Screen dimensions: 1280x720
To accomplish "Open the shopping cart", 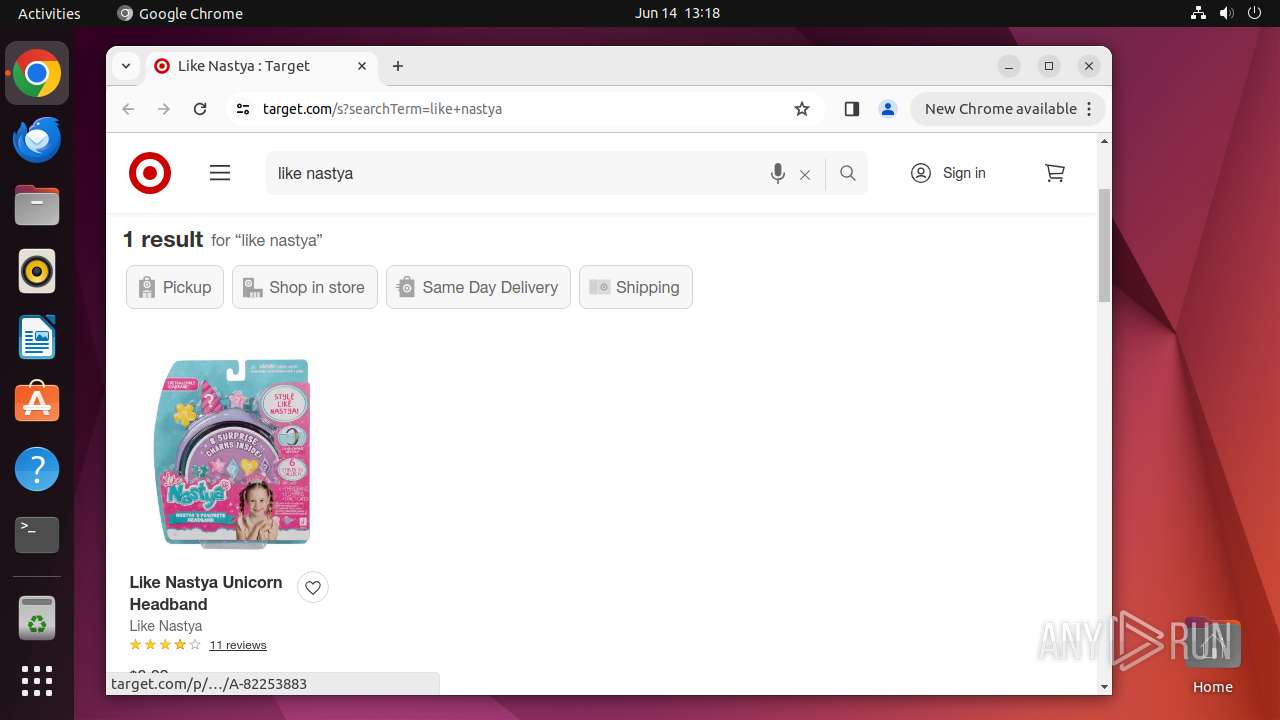I will click(x=1055, y=173).
